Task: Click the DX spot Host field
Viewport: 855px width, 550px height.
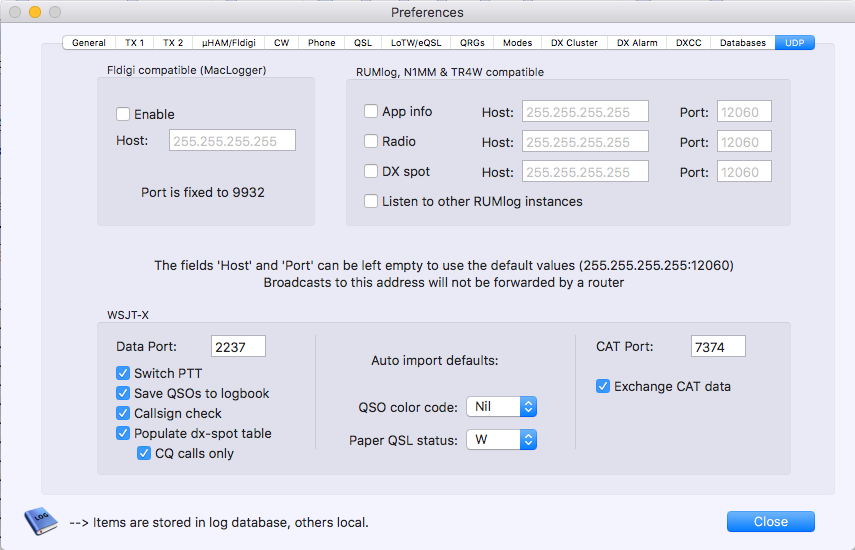Action: 585,172
